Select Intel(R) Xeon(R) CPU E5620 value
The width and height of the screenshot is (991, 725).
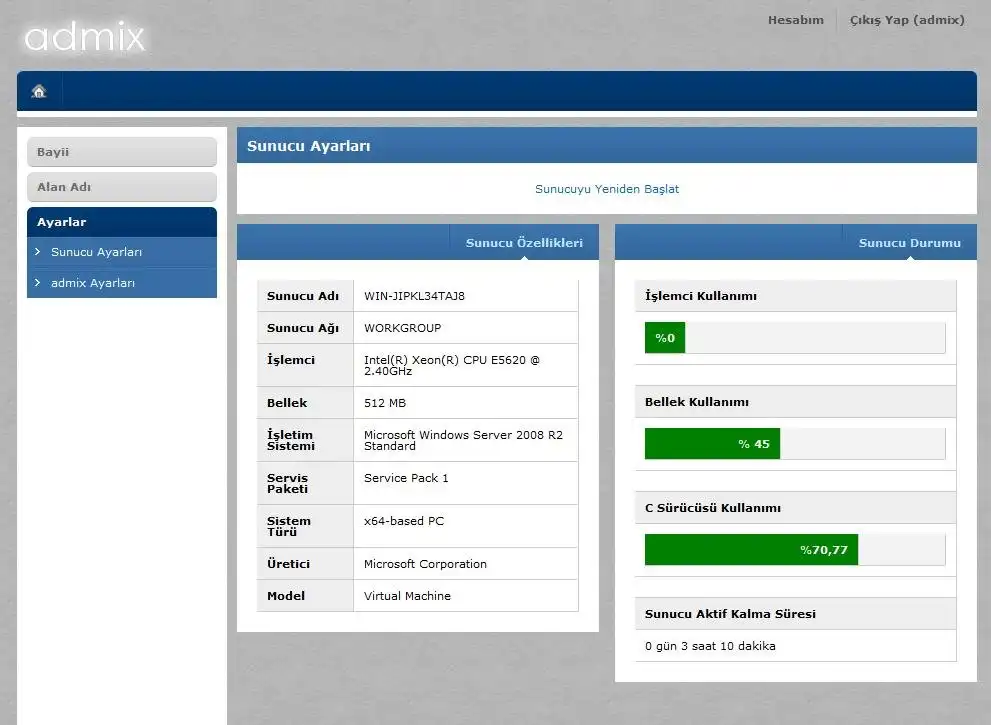[452, 365]
